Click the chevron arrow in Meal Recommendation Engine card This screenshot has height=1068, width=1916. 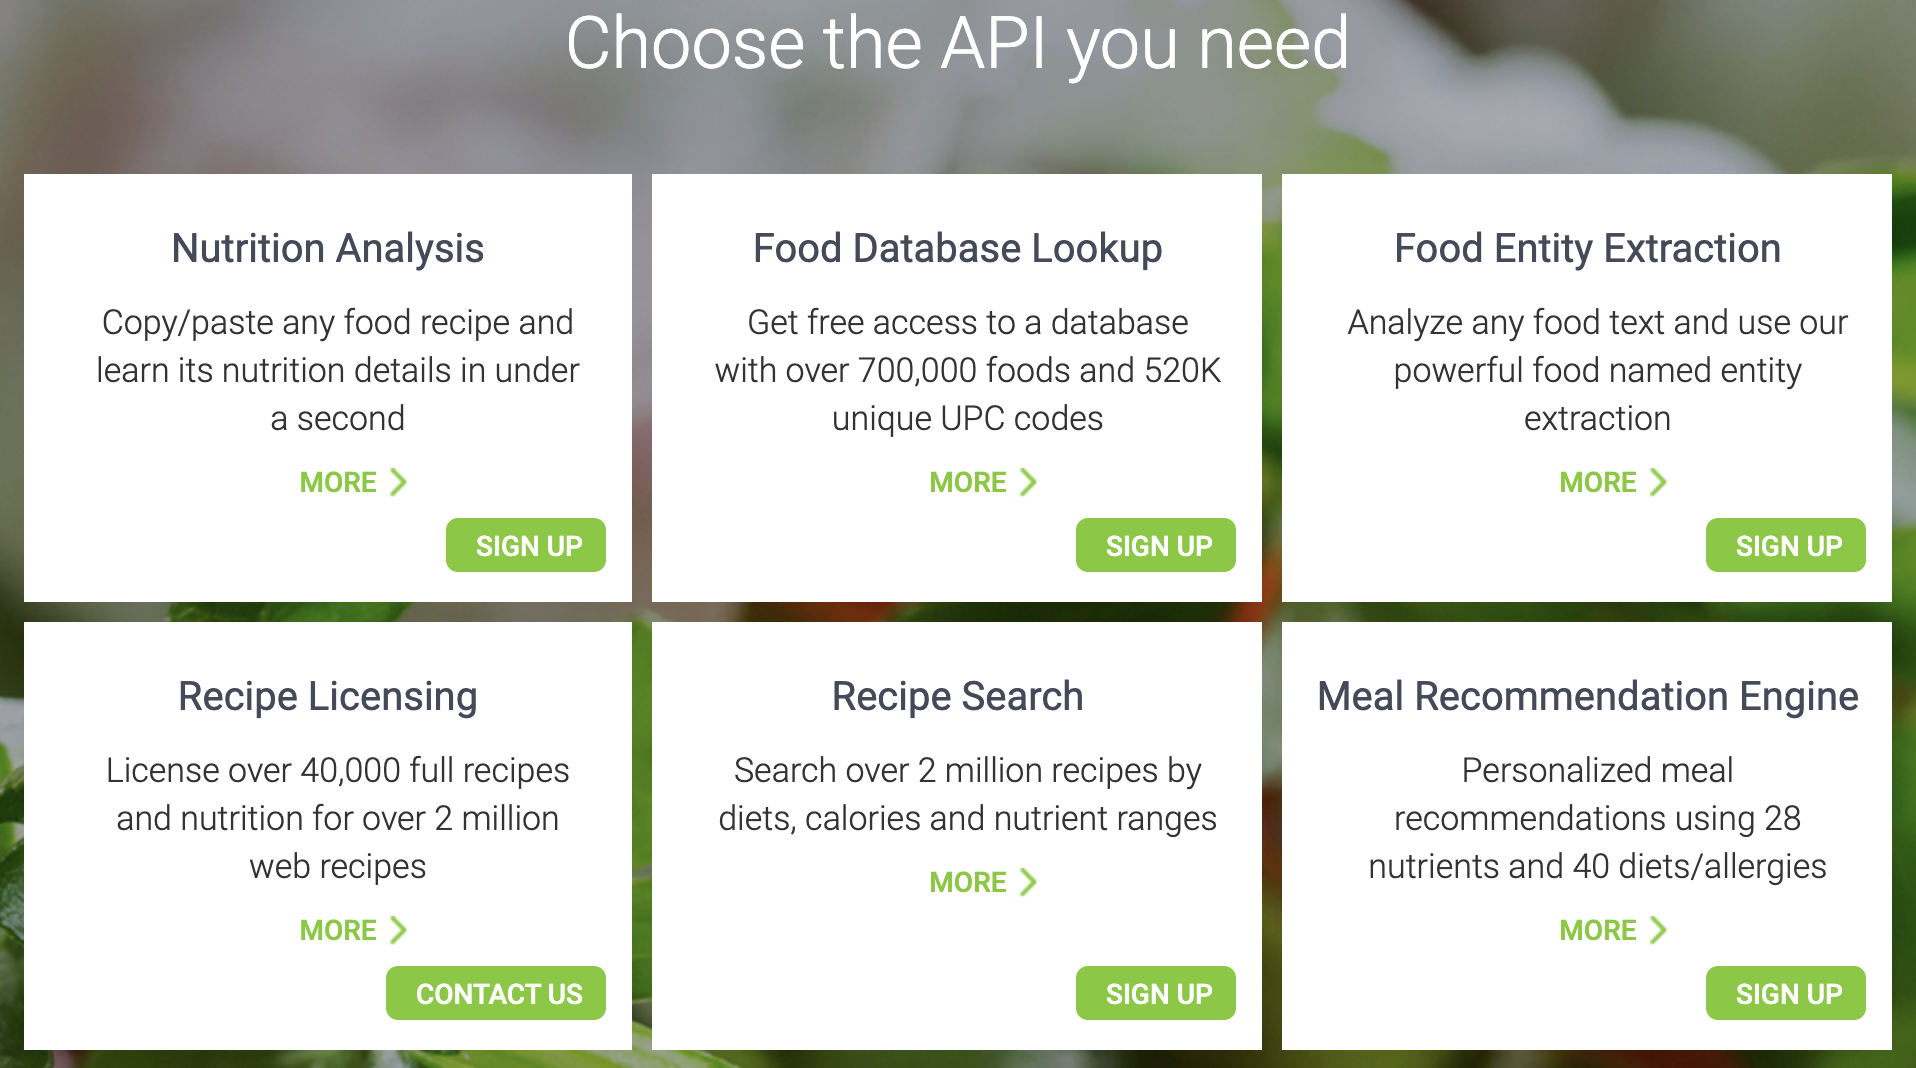pos(1658,930)
